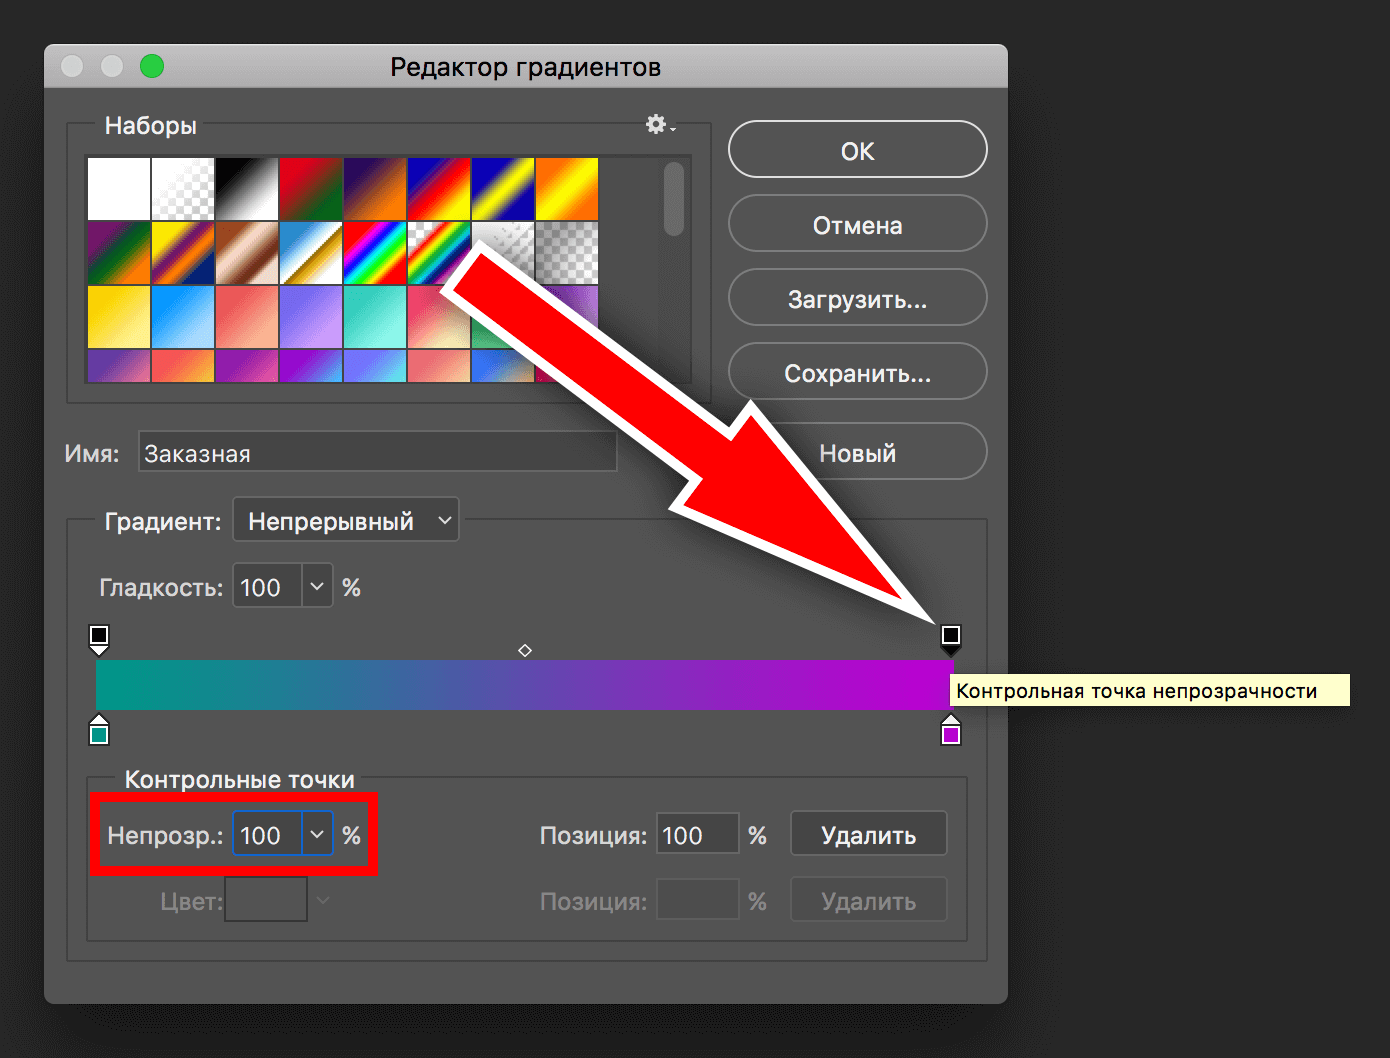Expand the gradient type dropdown Непрерывный
The image size is (1390, 1058).
pyautogui.click(x=346, y=521)
